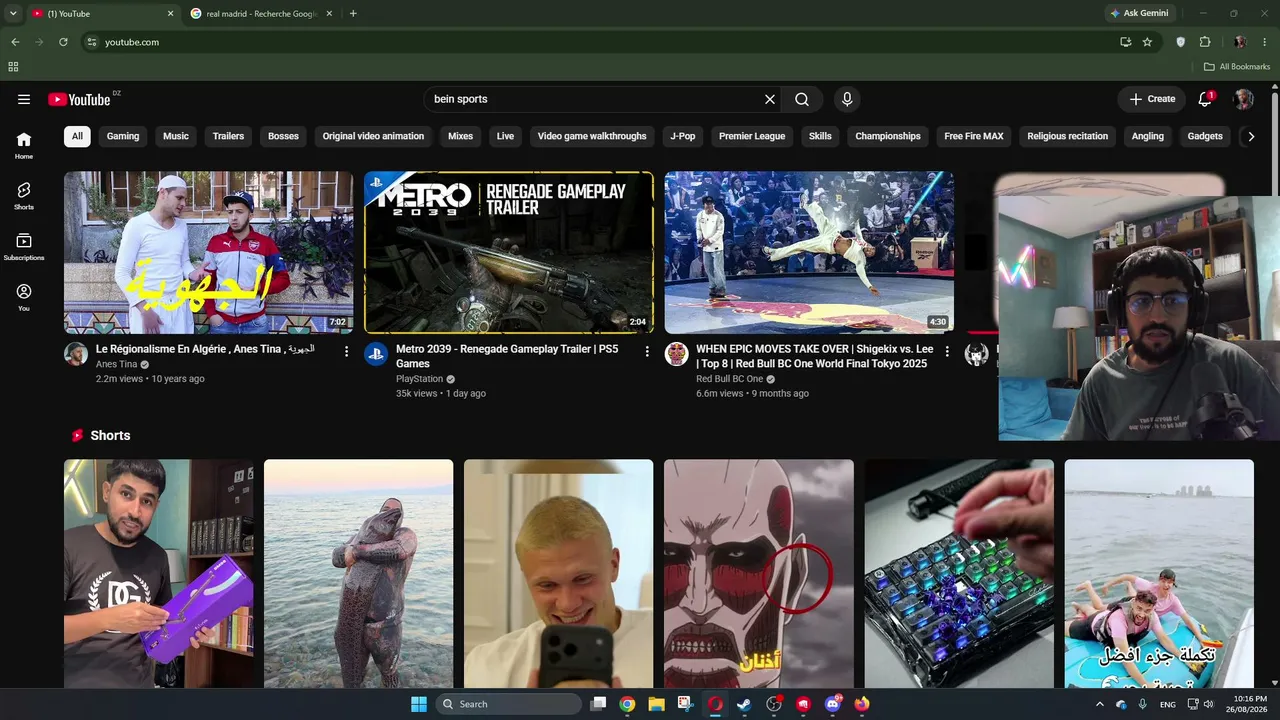Open more actions for Le Régionalisme video
The width and height of the screenshot is (1280, 720).
coord(347,351)
